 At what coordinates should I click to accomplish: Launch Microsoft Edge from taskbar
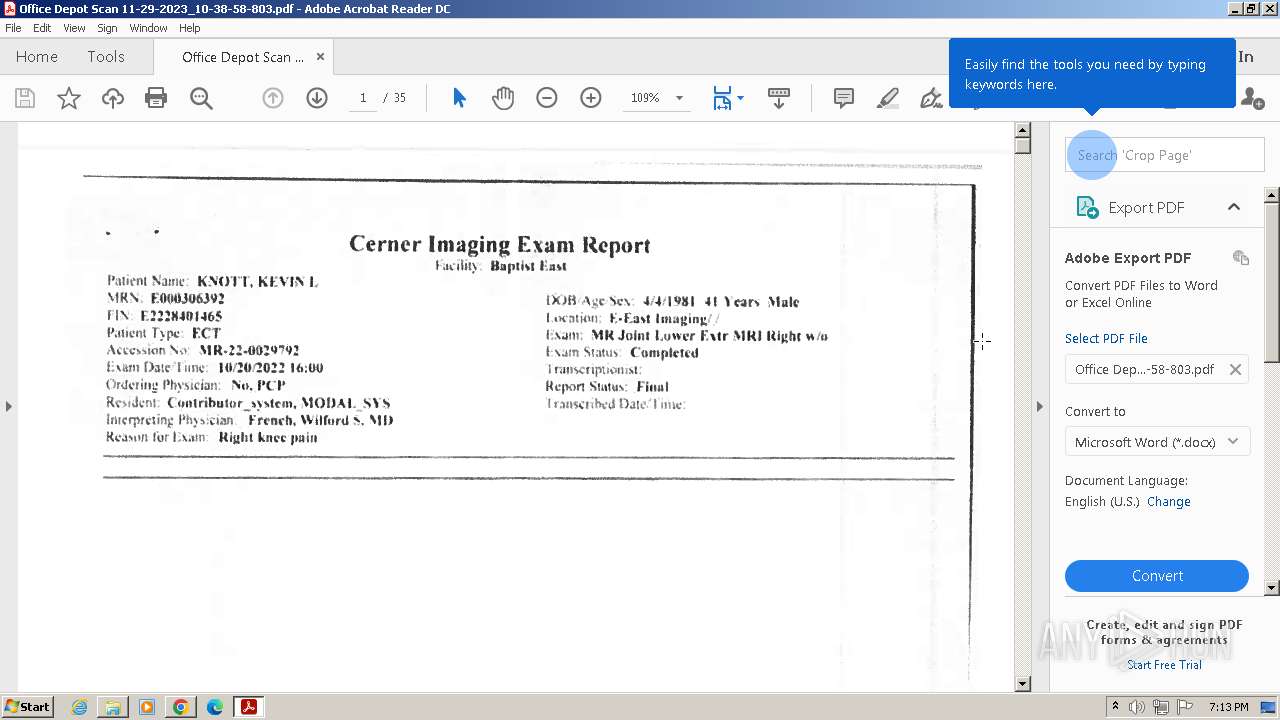[x=215, y=707]
